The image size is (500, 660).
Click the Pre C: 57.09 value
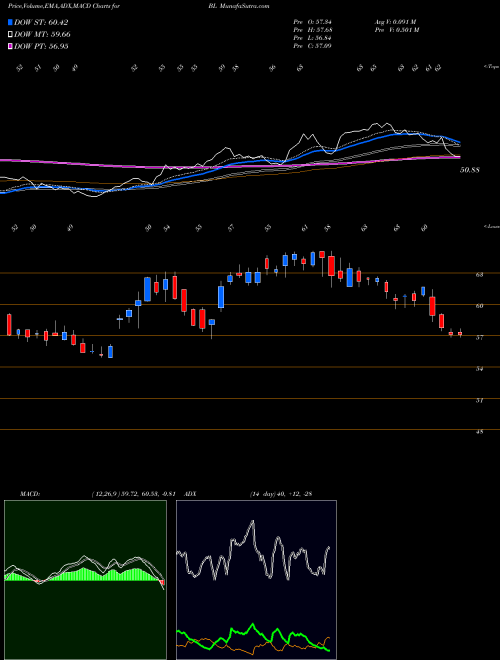click(x=312, y=45)
